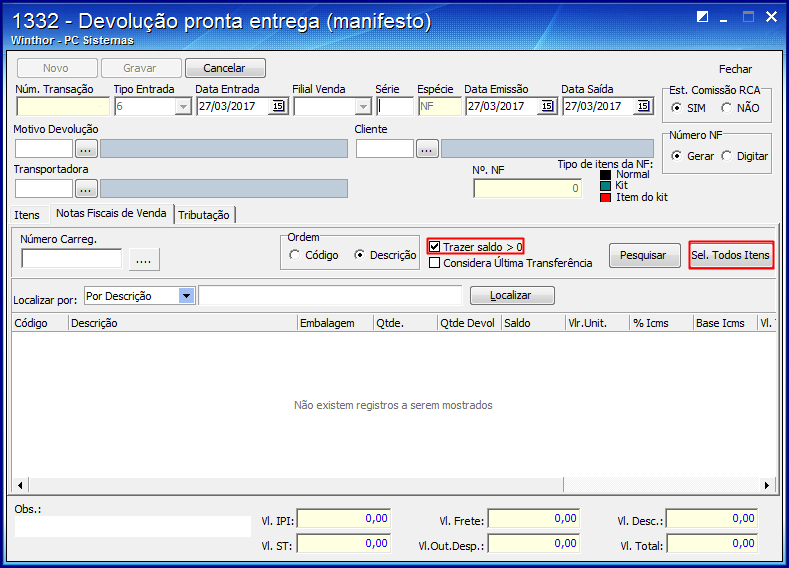Focus the Obs. notes field

tap(133, 526)
